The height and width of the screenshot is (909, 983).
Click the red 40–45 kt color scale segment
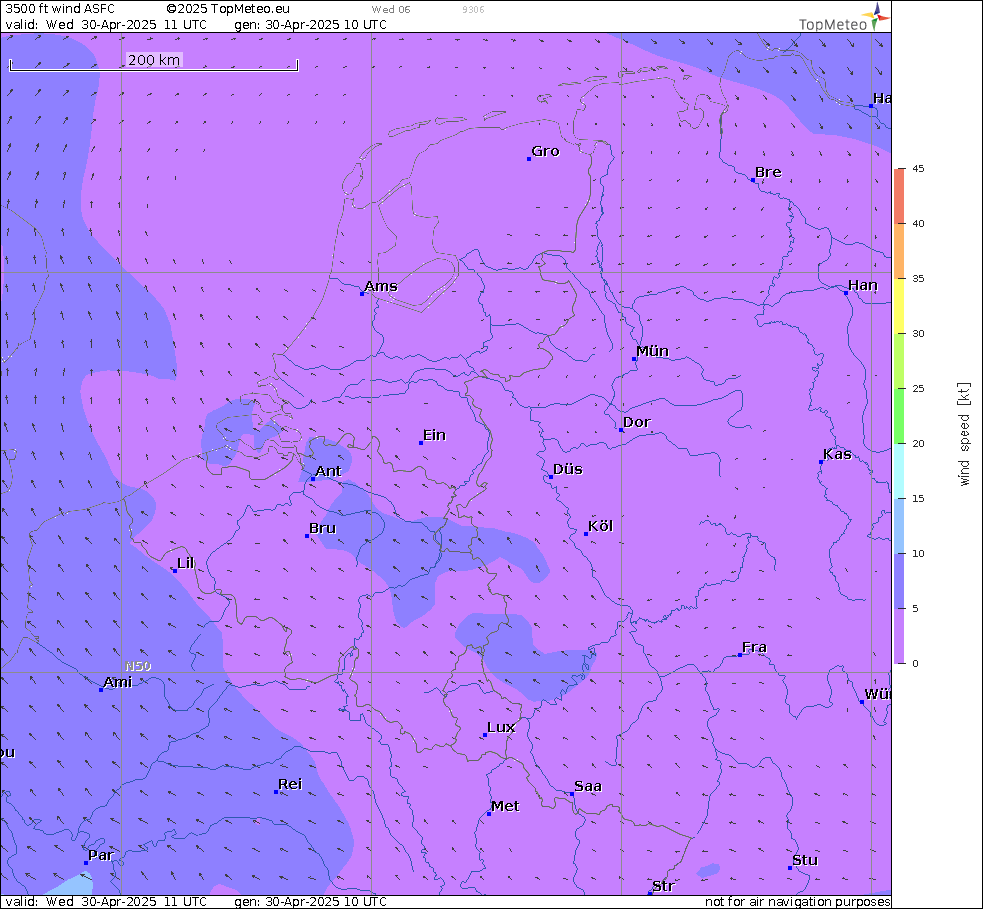point(899,196)
